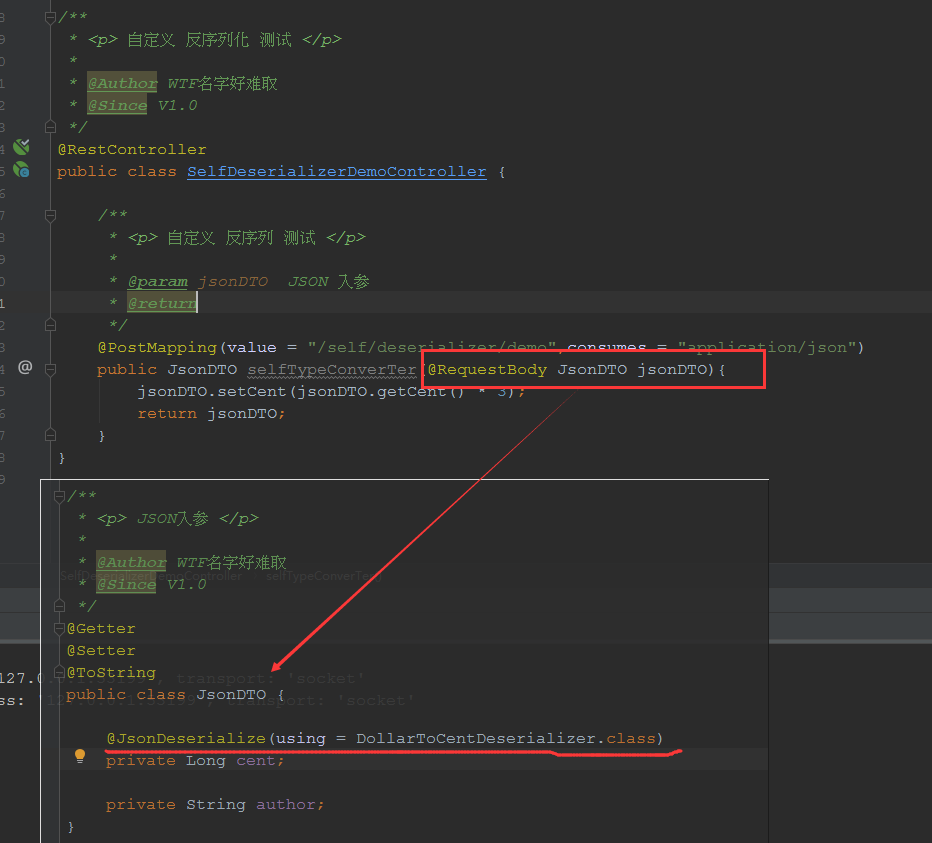Collapse the selfTypeConverTer method body
This screenshot has width=932, height=843.
[51, 370]
